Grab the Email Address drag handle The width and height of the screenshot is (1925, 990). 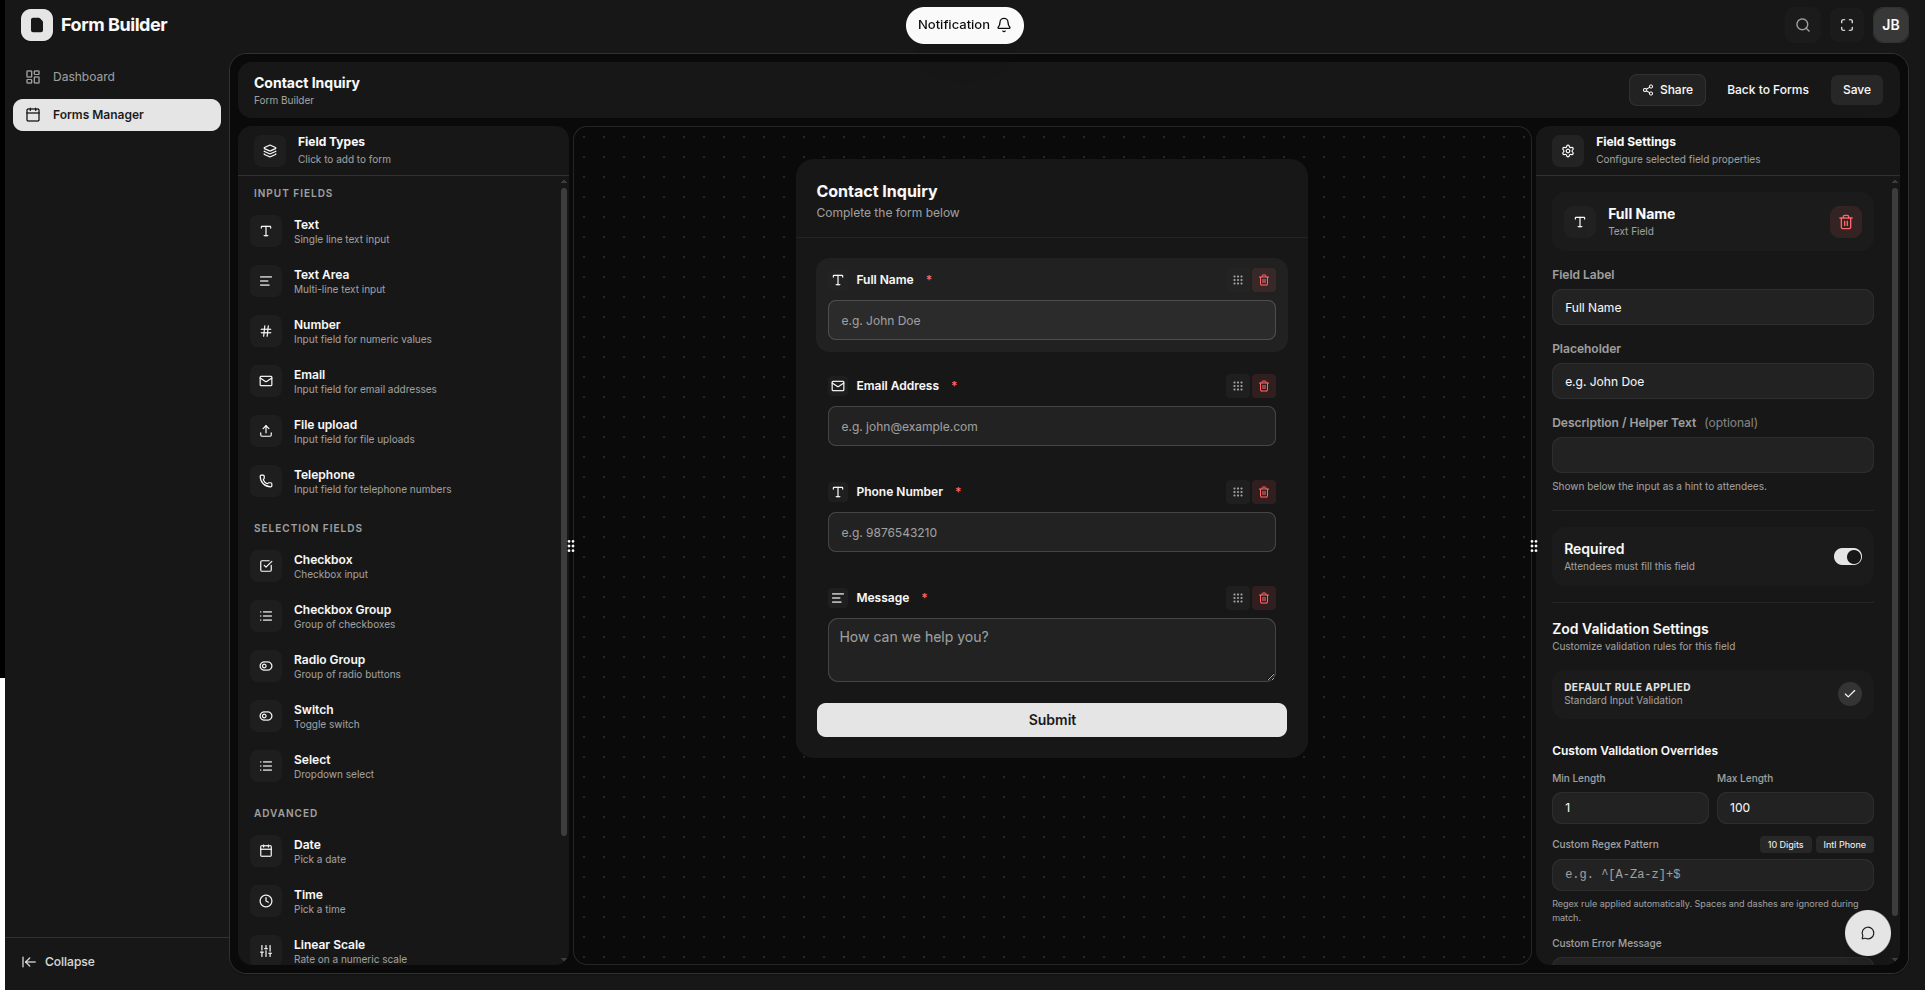1238,386
